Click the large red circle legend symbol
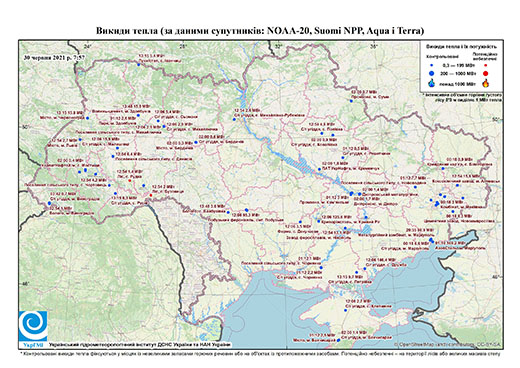Image resolution: width=520 pixels, height=368 pixels. [x=485, y=73]
